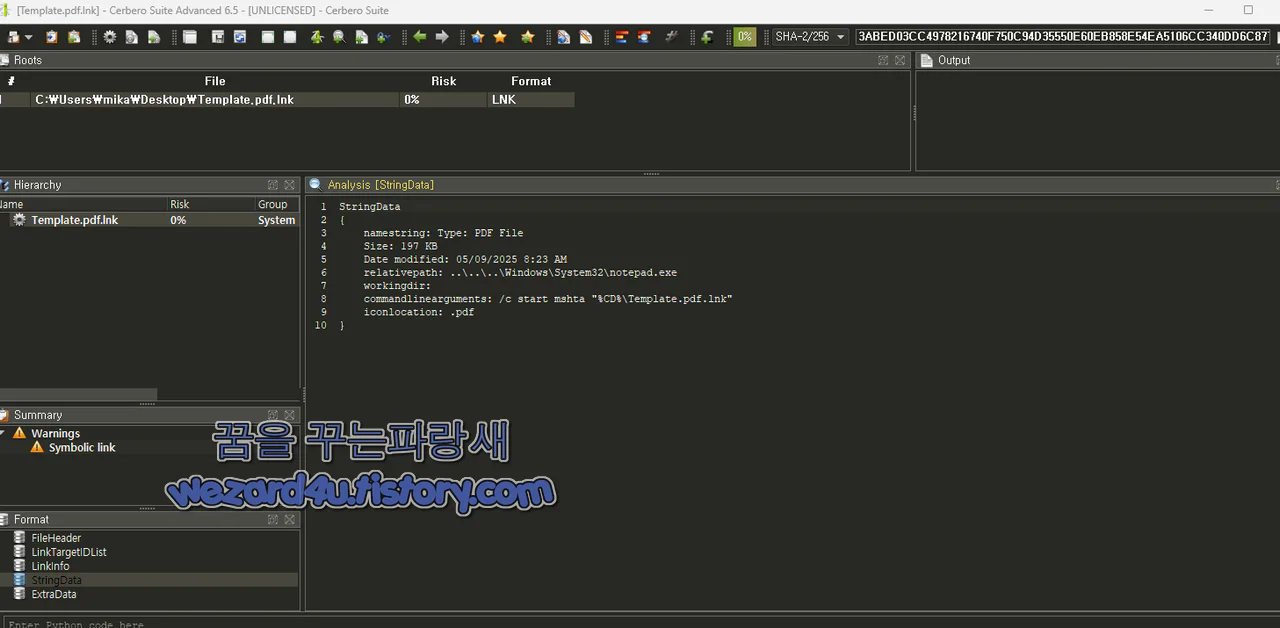
Task: Click the first clipboard toolbar icon
Action: 51,37
